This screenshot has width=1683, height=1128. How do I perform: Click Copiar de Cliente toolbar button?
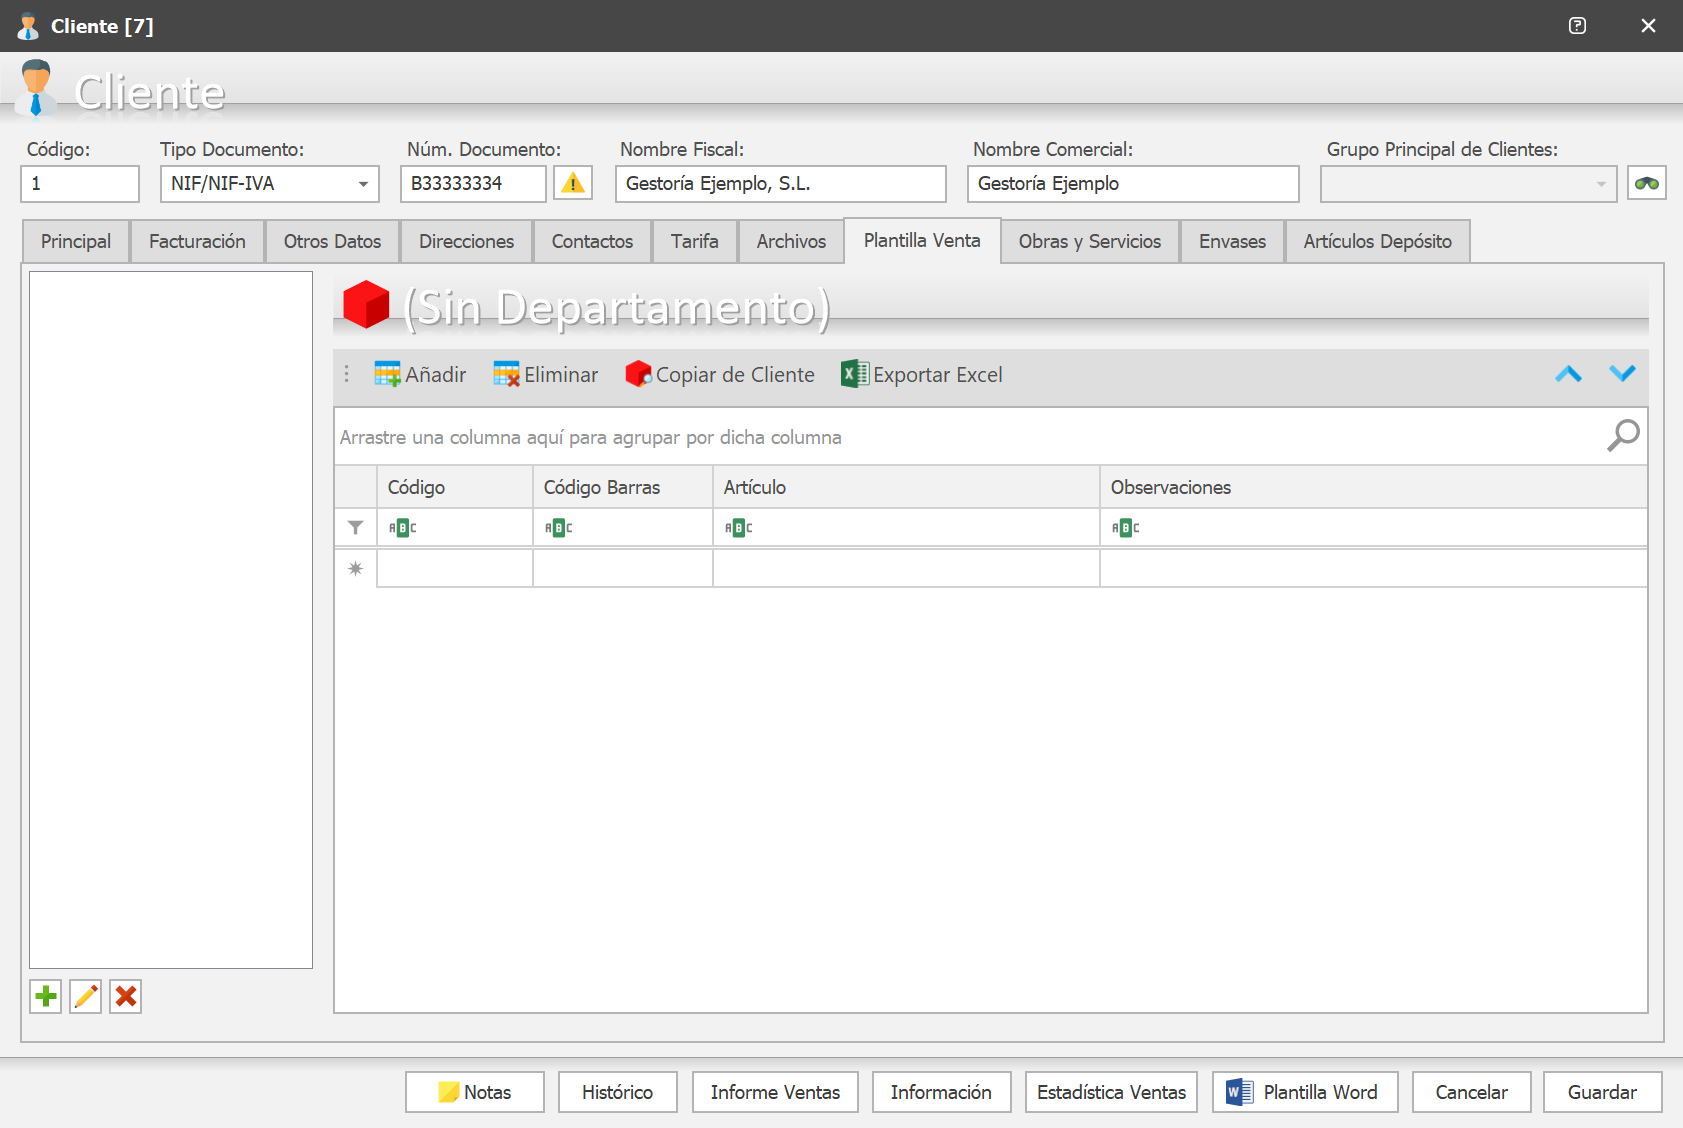(720, 374)
